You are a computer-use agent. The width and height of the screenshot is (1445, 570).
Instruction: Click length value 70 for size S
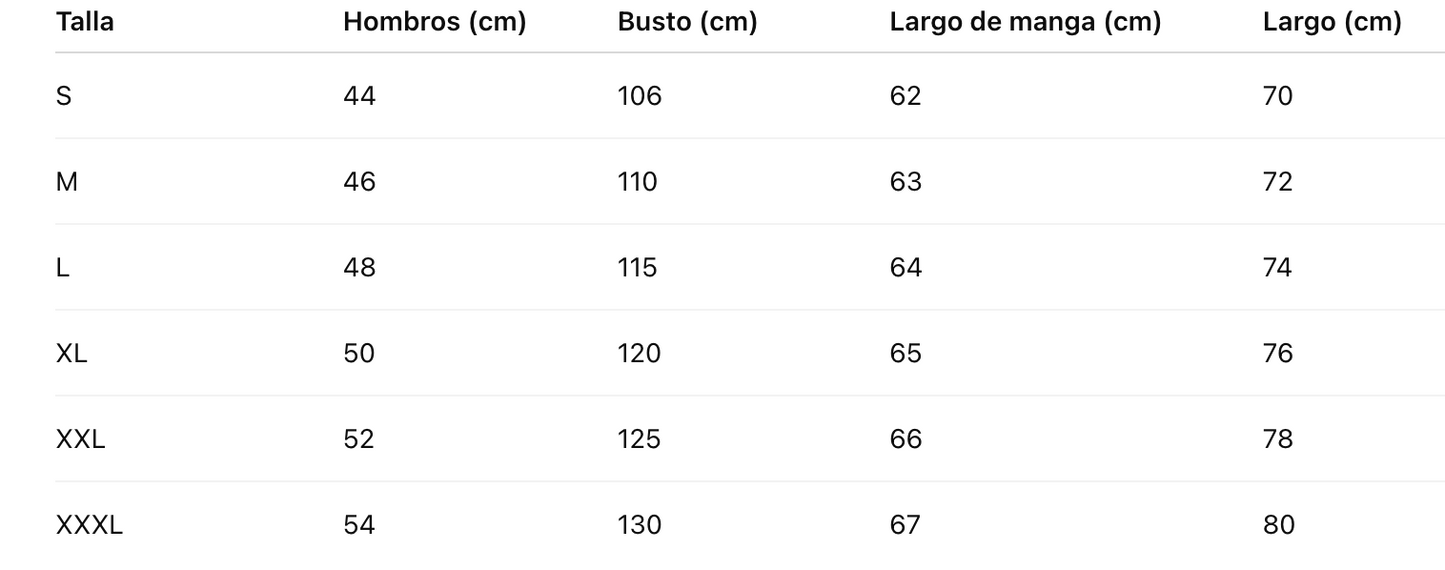coord(1278,96)
